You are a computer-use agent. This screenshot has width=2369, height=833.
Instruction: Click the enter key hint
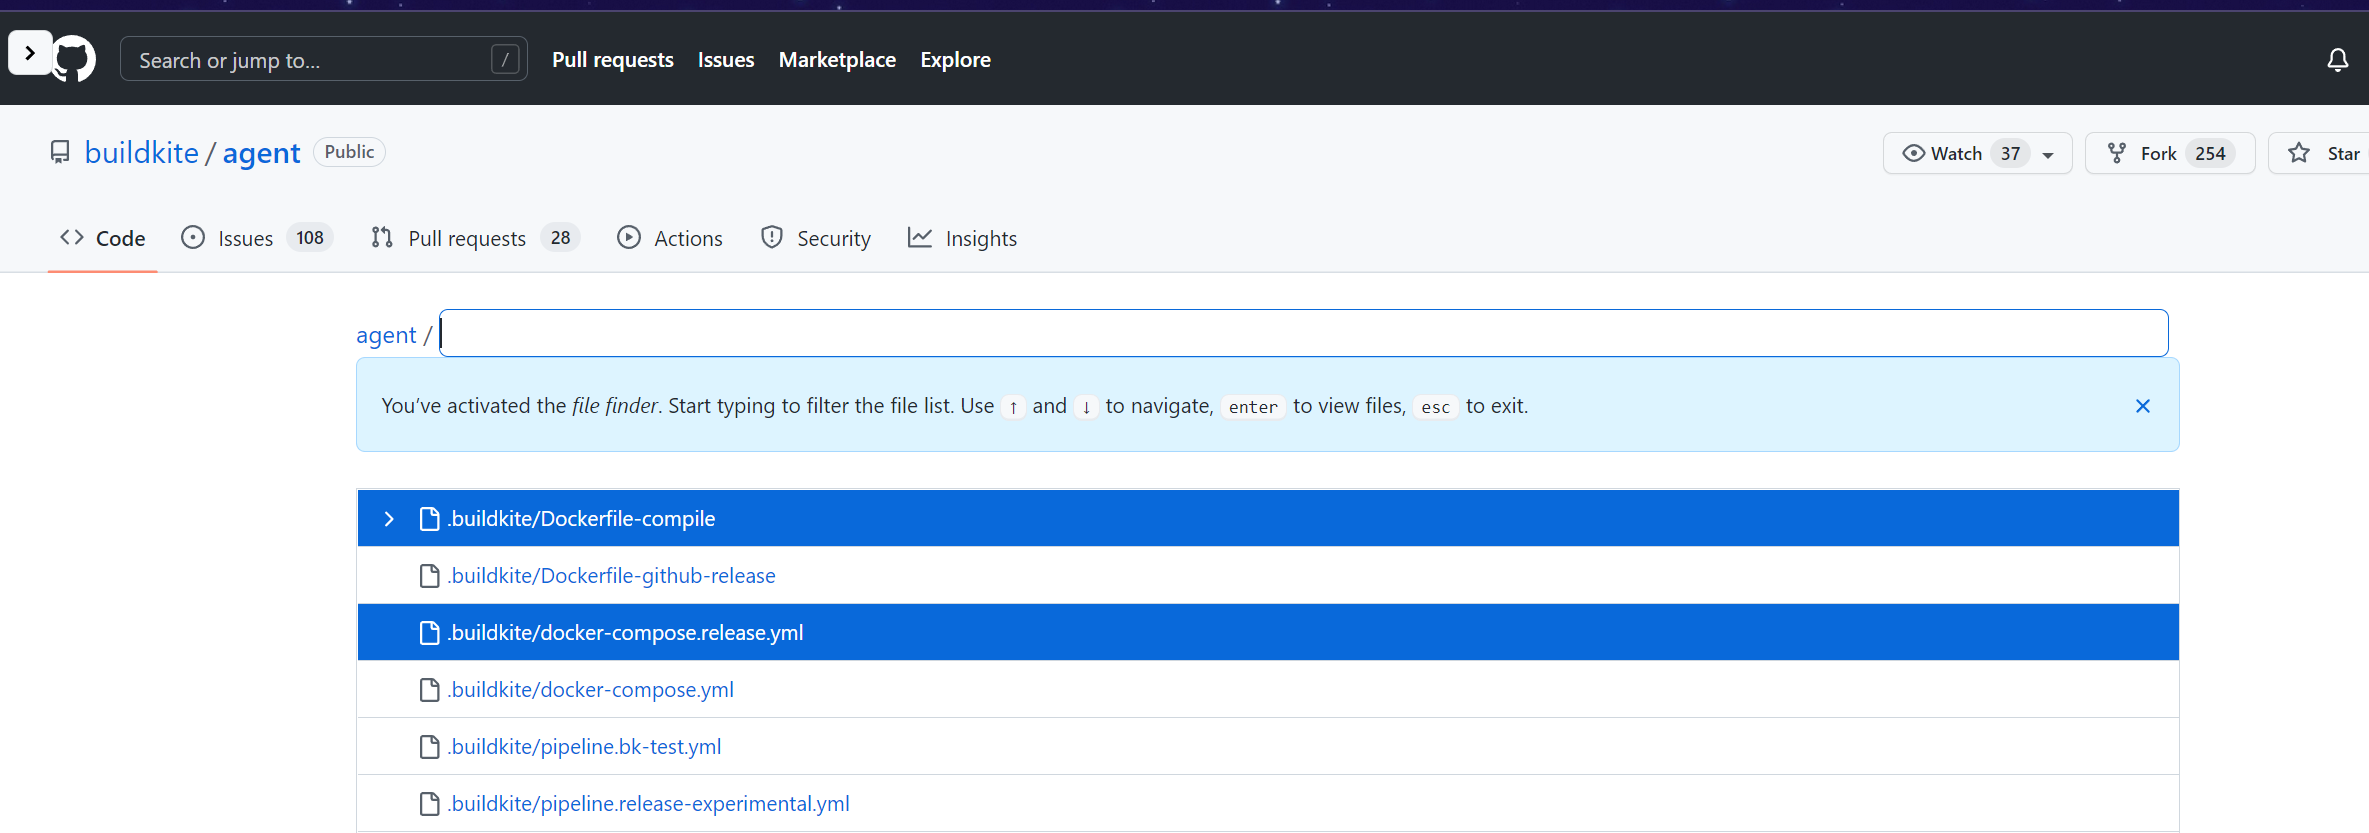tap(1253, 407)
